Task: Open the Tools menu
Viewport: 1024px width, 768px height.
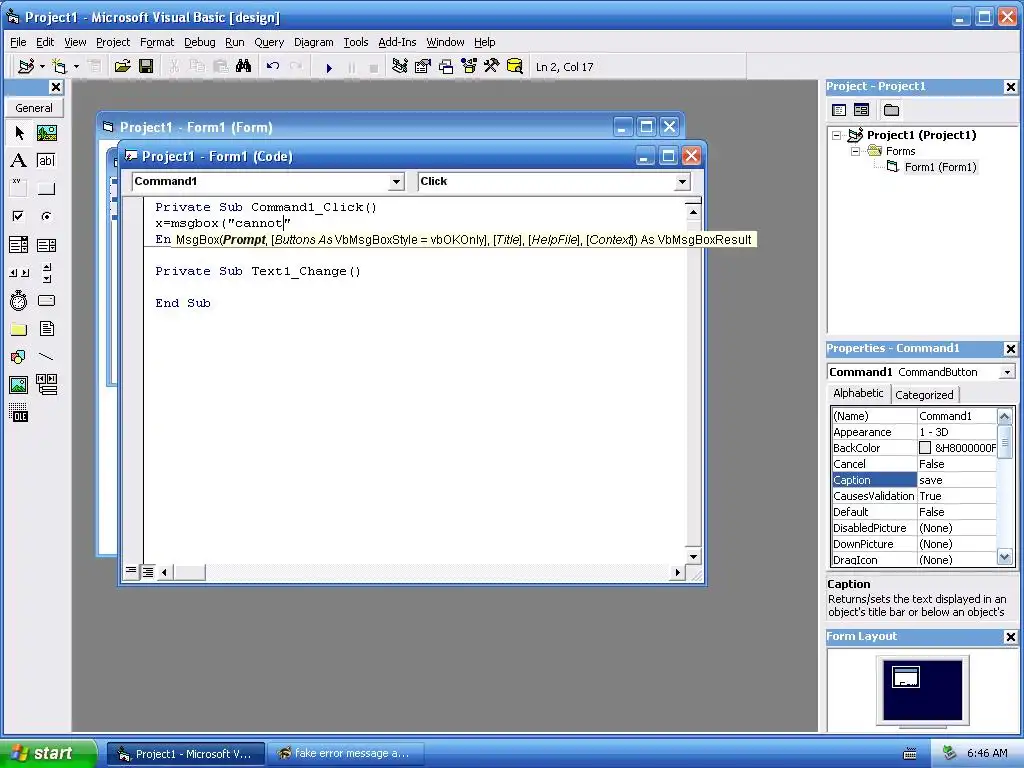Action: [x=355, y=42]
